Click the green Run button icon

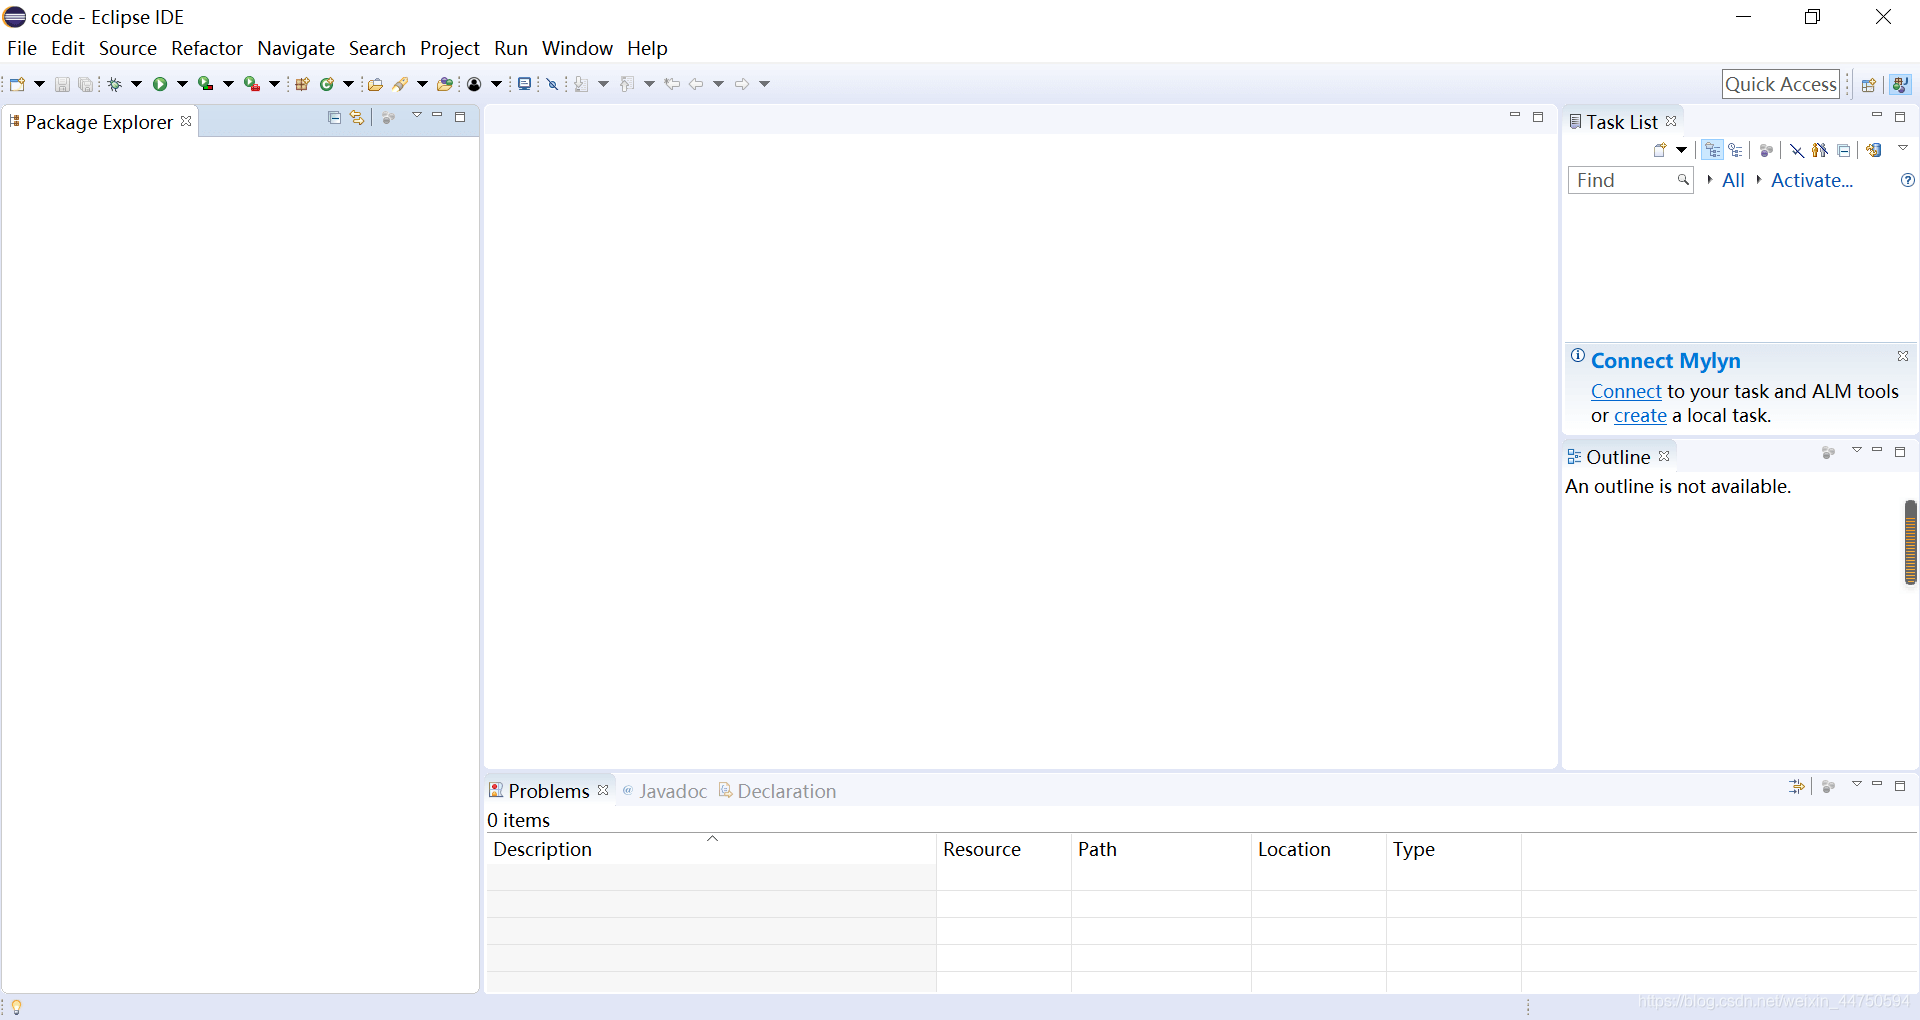(x=160, y=84)
